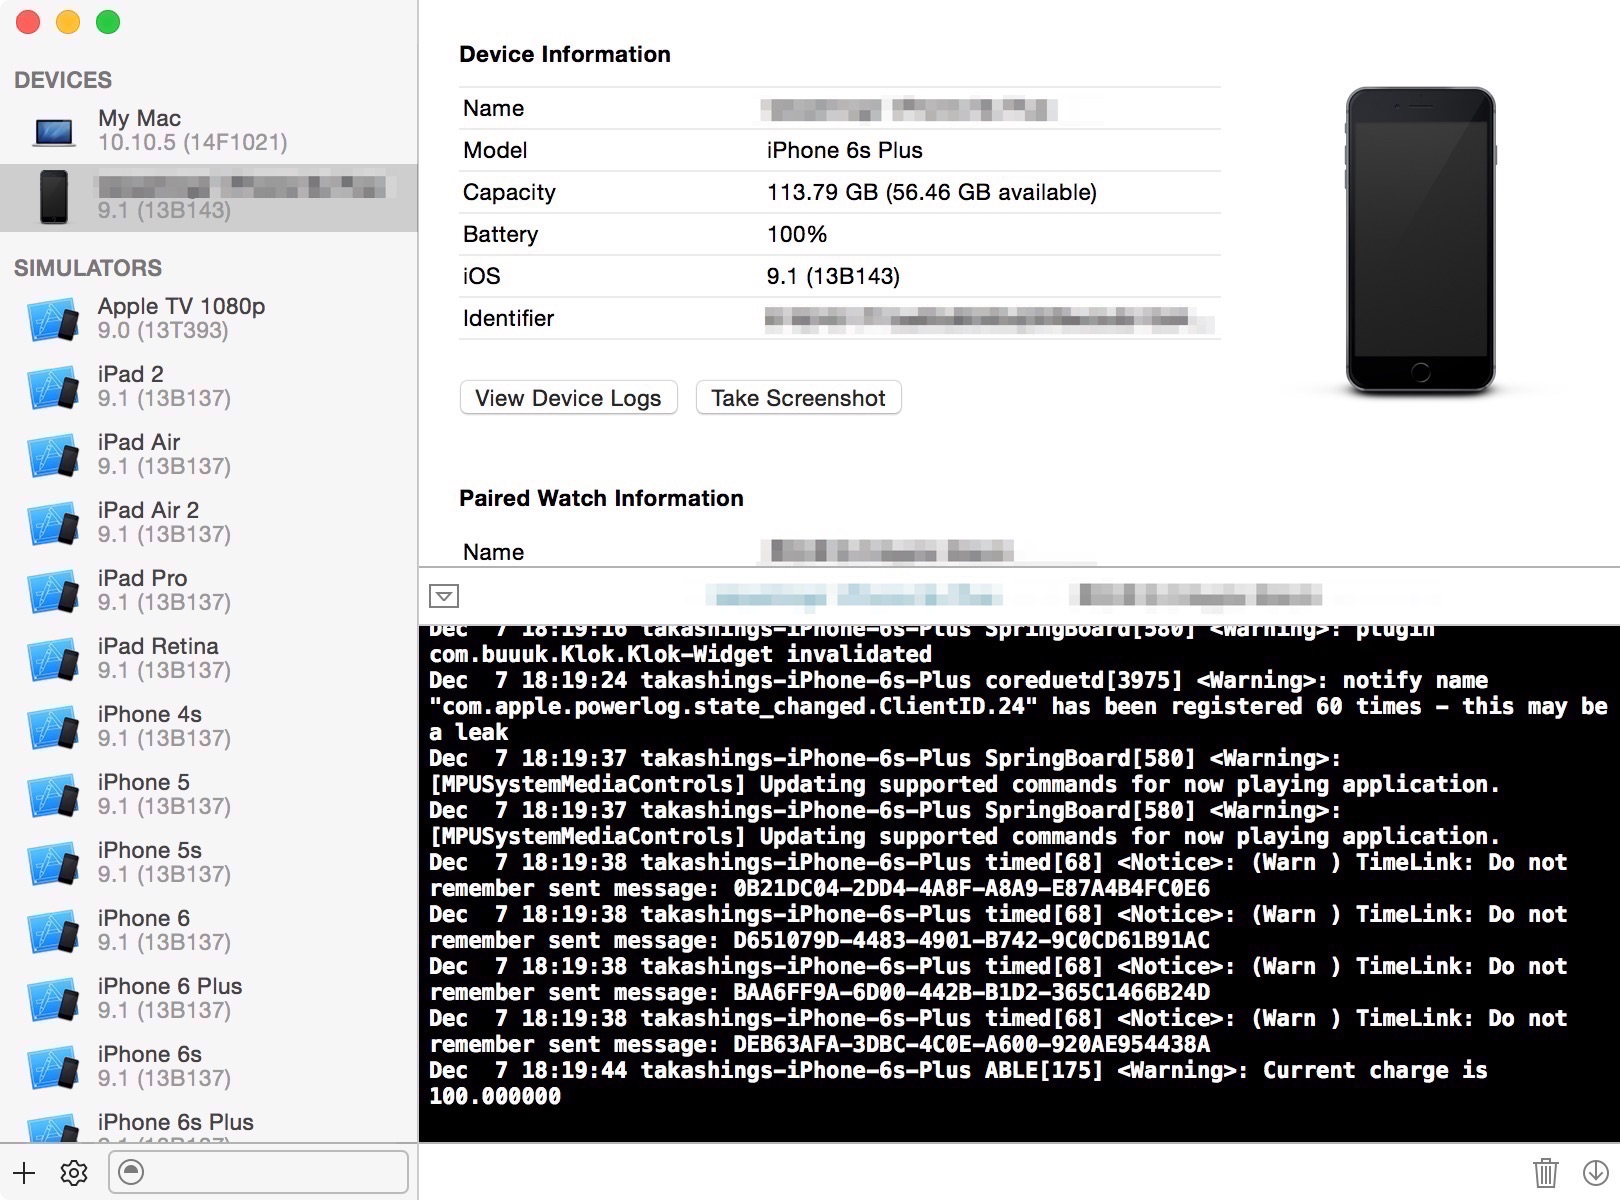1620x1200 pixels.
Task: Select the My Mac device
Action: tap(139, 128)
